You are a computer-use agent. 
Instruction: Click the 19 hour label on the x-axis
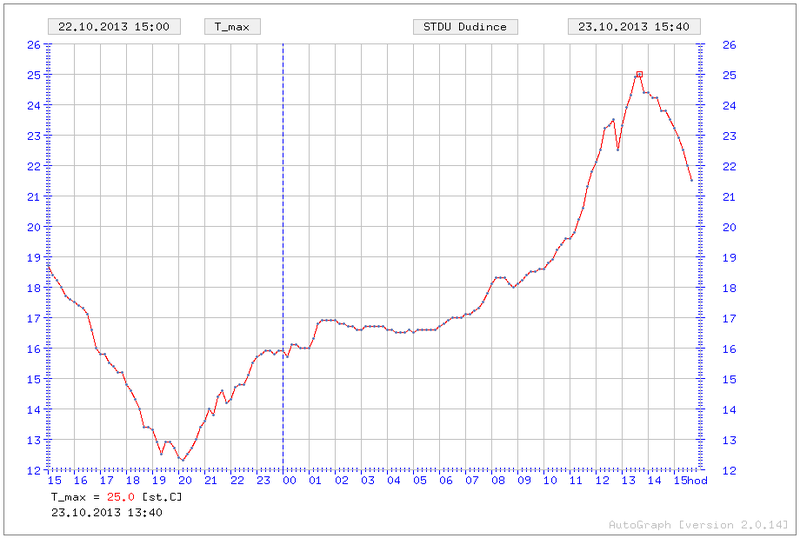(159, 481)
